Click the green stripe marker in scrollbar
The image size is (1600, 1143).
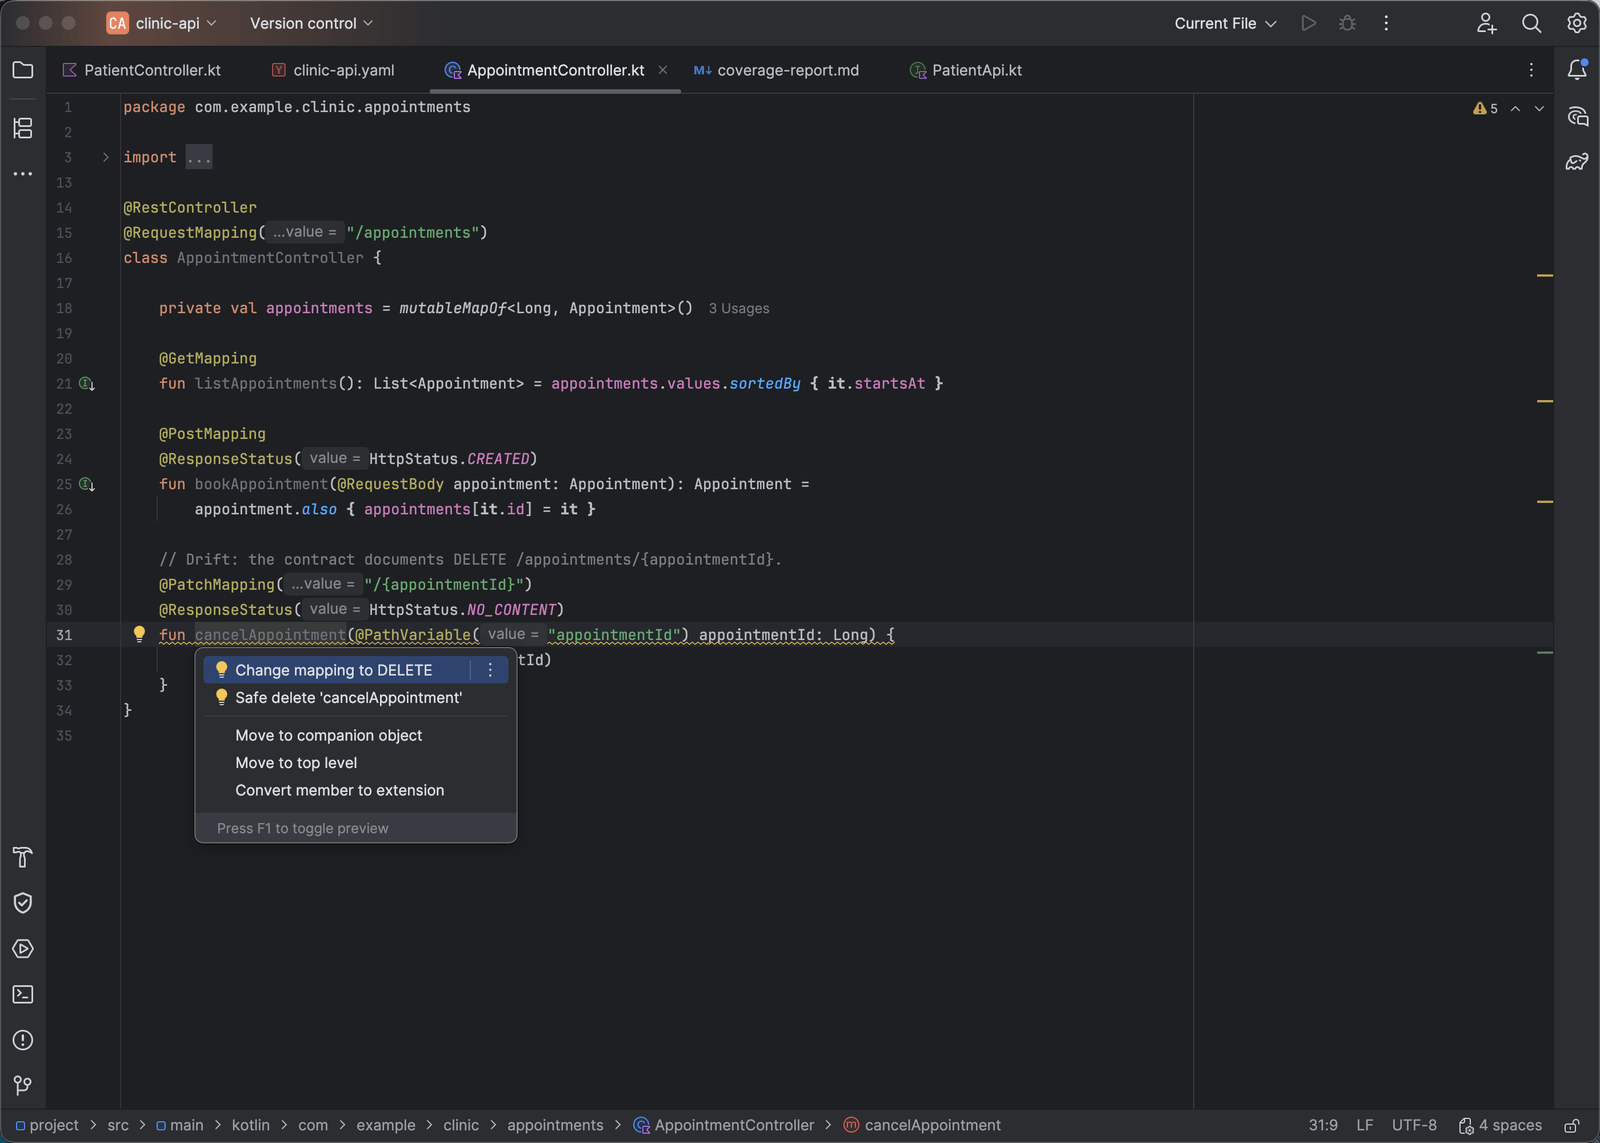coord(1545,653)
